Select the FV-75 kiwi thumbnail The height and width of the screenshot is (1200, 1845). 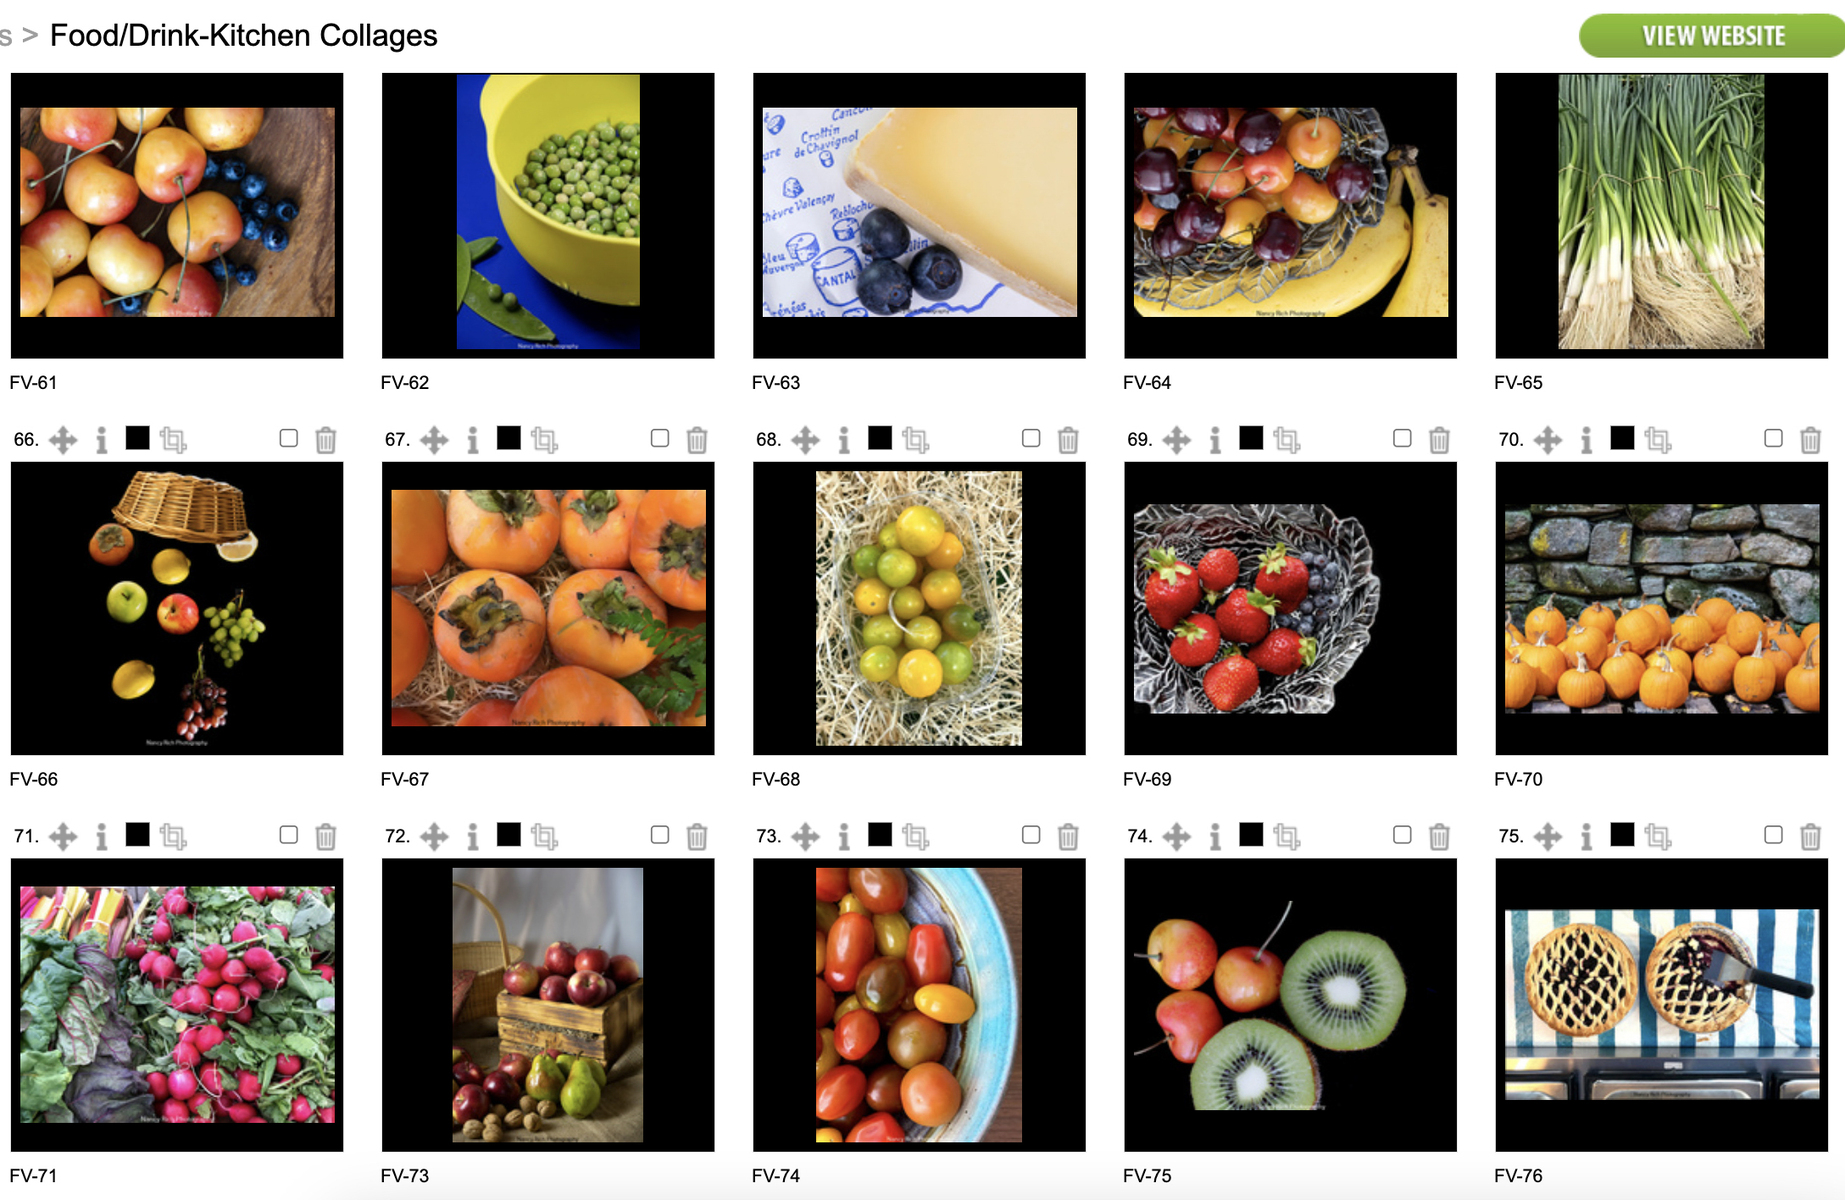click(1290, 1005)
